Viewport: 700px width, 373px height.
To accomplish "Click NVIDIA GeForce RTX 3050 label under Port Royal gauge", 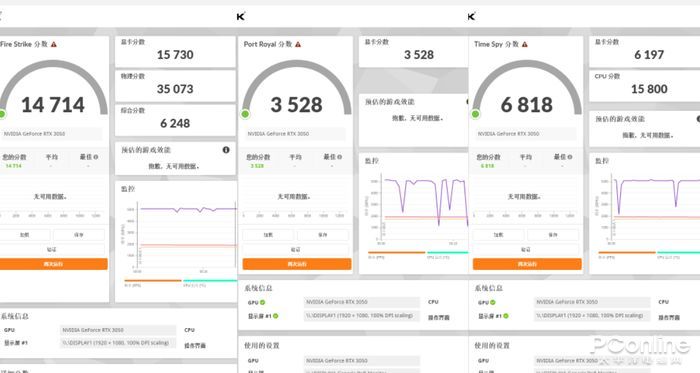I will point(278,134).
